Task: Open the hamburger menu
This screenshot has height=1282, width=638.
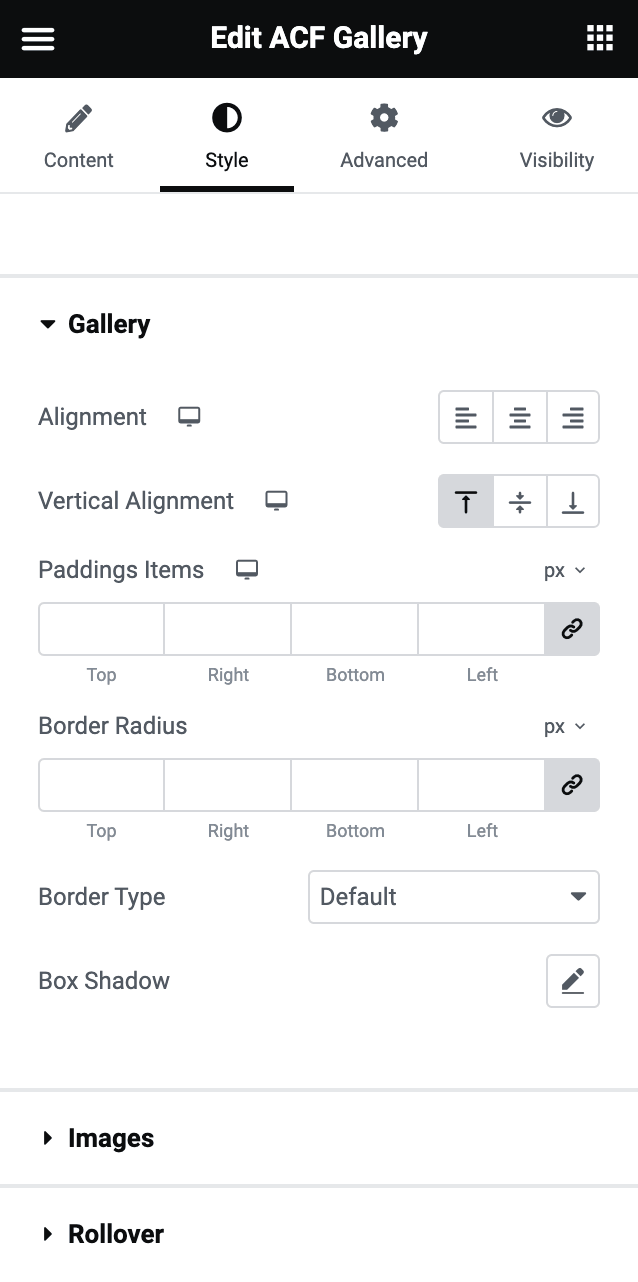Action: [x=38, y=39]
